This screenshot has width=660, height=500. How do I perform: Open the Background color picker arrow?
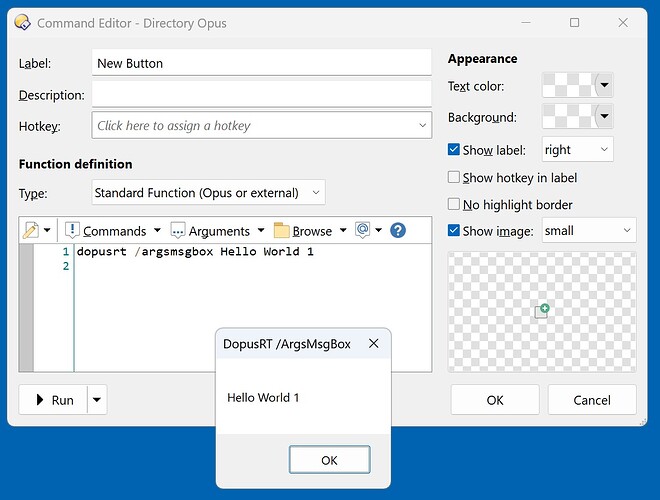[x=604, y=116]
